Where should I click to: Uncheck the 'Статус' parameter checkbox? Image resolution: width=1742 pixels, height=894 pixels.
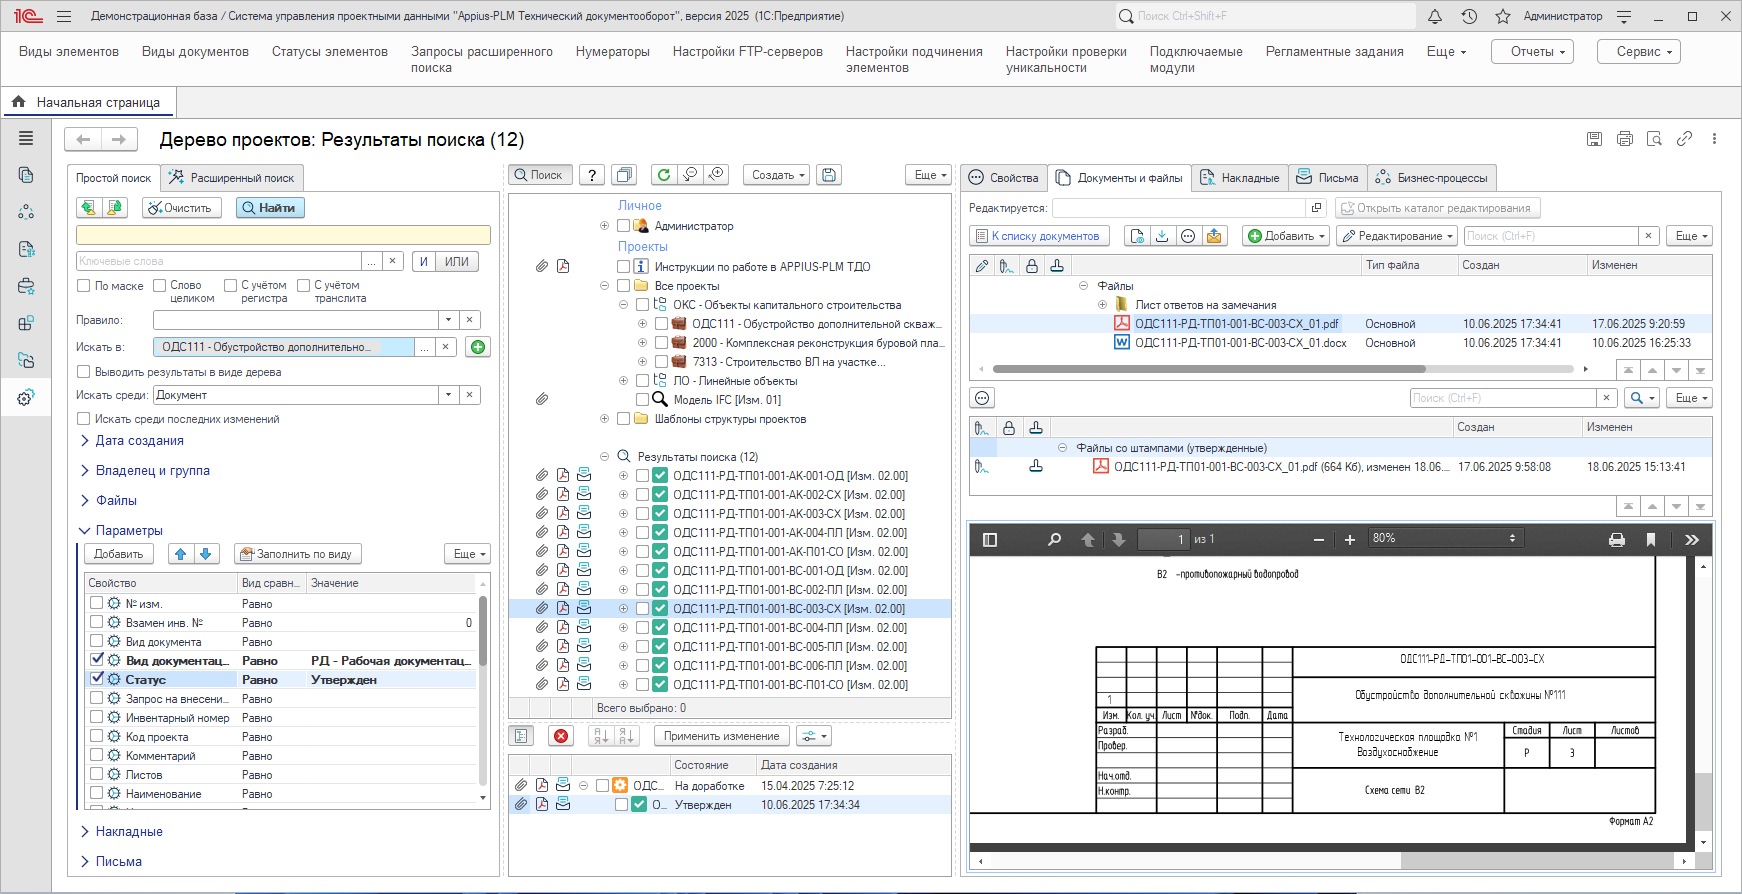pos(97,679)
